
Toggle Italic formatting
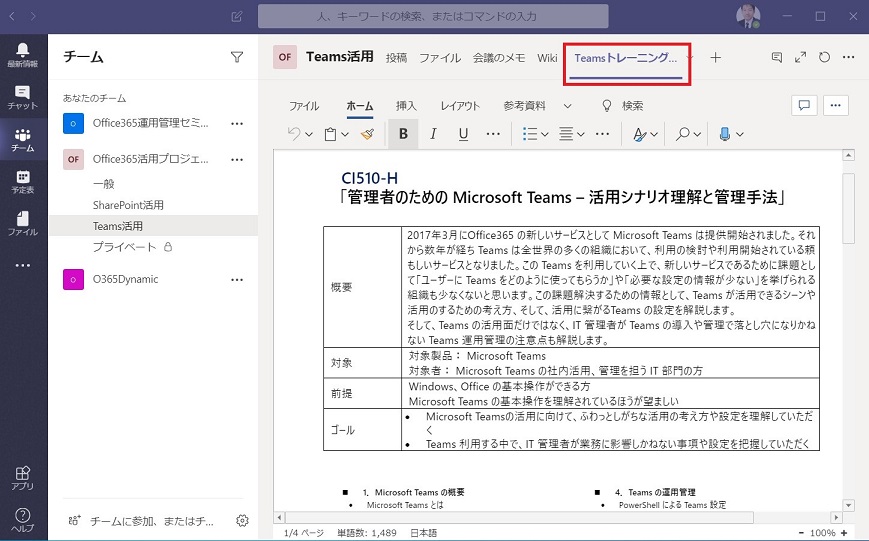pyautogui.click(x=433, y=134)
